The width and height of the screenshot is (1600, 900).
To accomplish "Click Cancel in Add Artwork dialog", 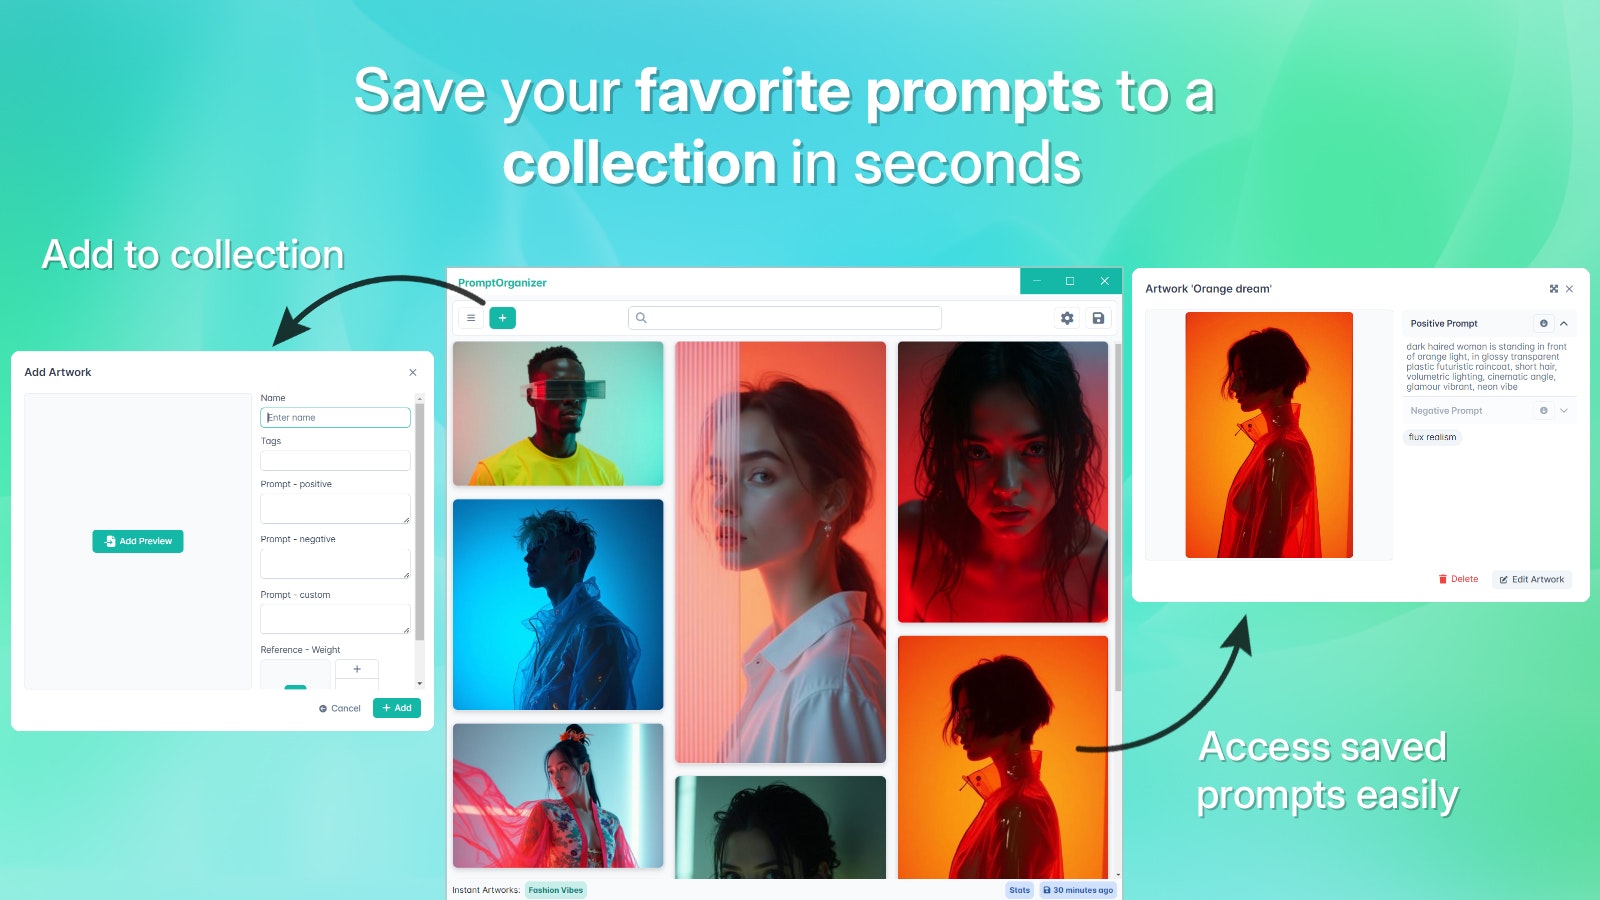I will 340,708.
